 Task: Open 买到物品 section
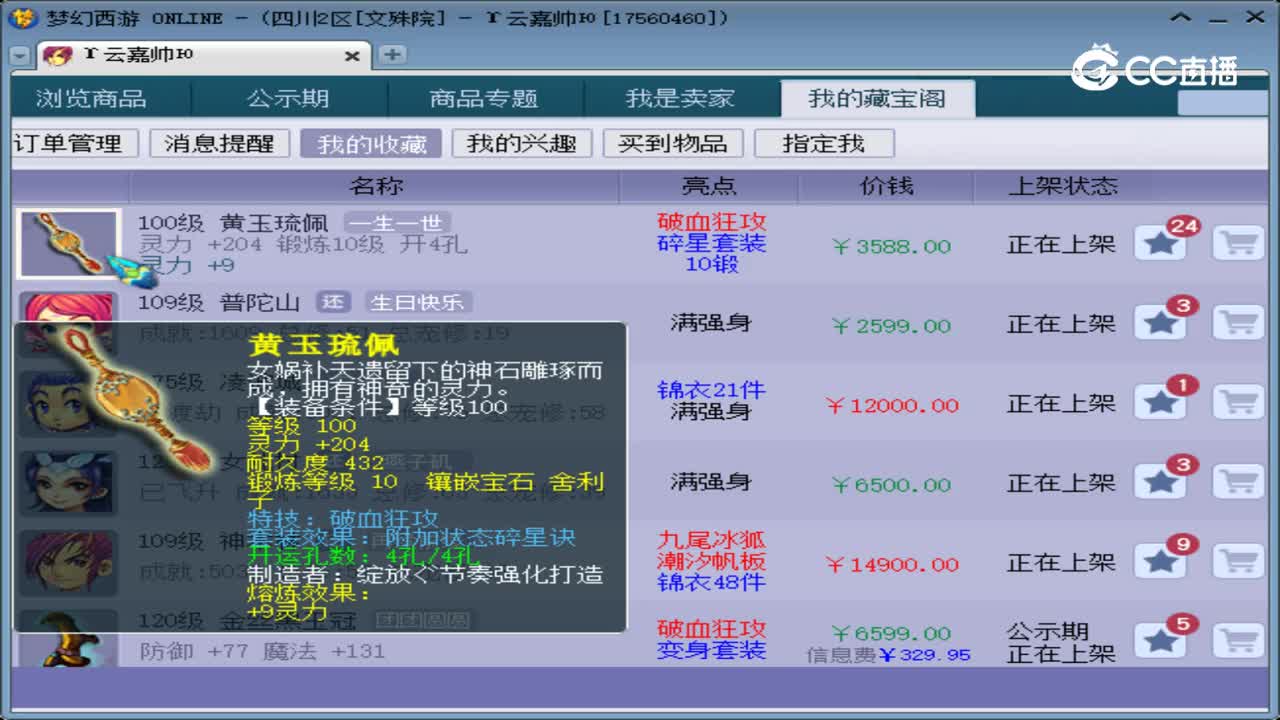click(x=673, y=143)
